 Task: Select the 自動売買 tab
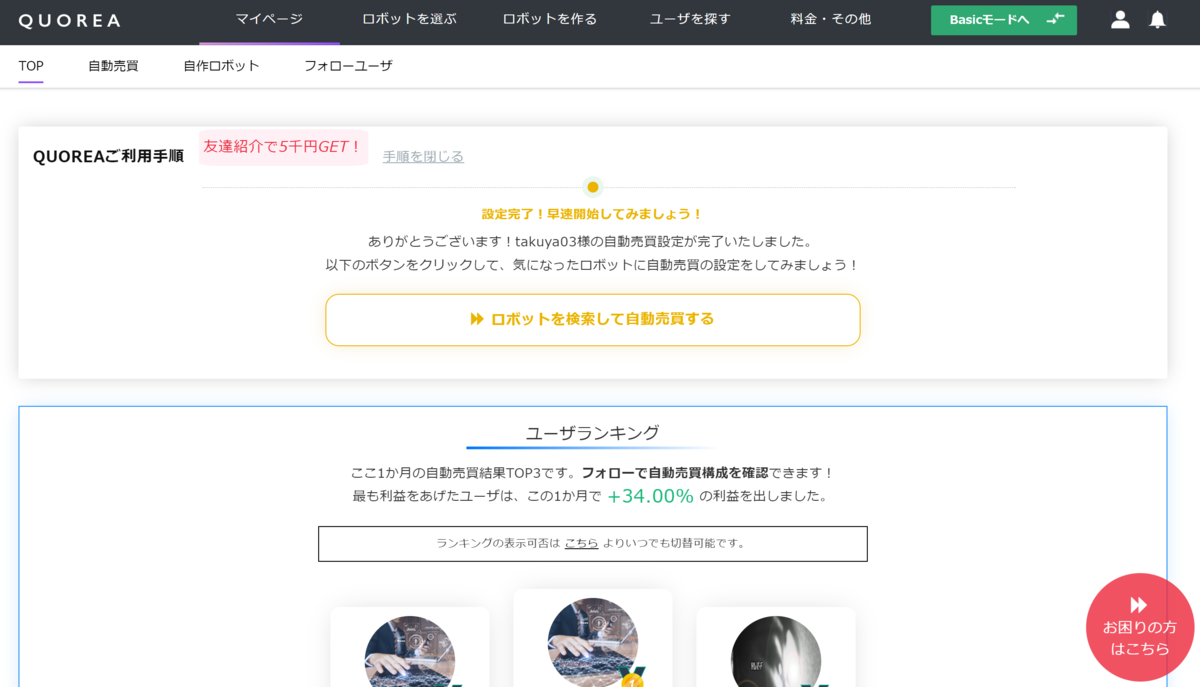pyautogui.click(x=113, y=66)
